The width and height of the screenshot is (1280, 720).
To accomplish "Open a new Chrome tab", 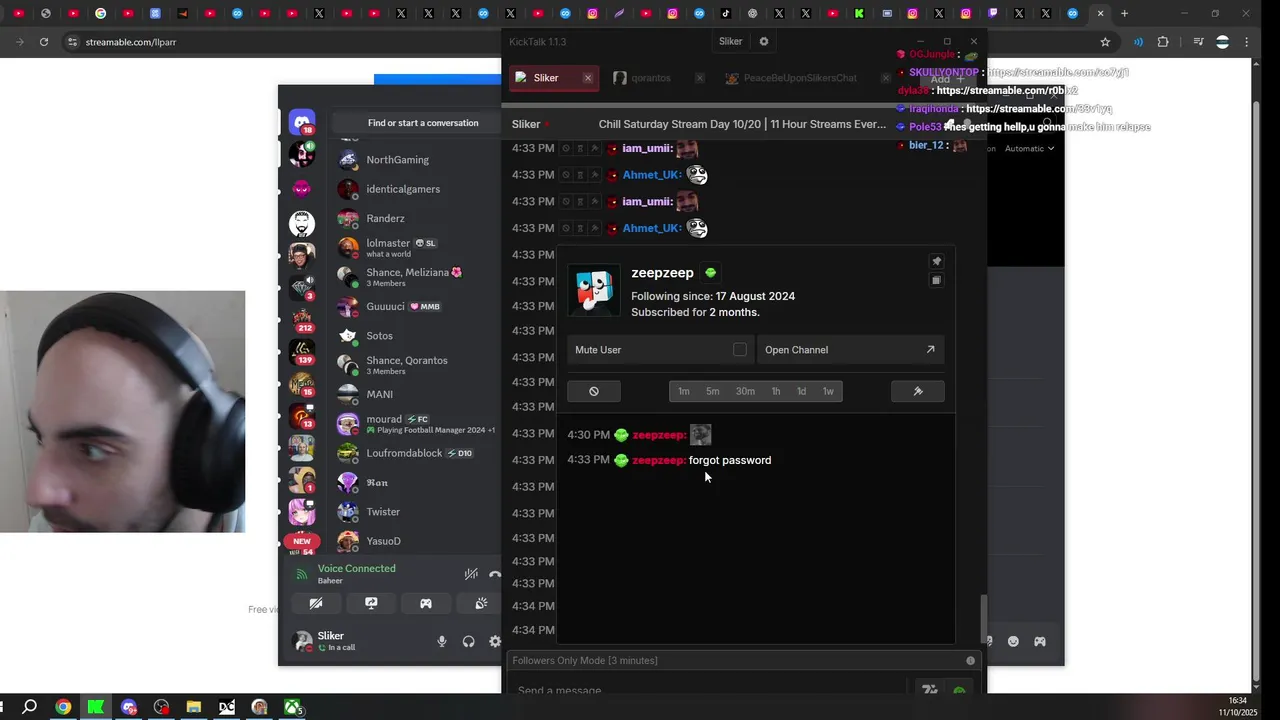I will (1124, 14).
